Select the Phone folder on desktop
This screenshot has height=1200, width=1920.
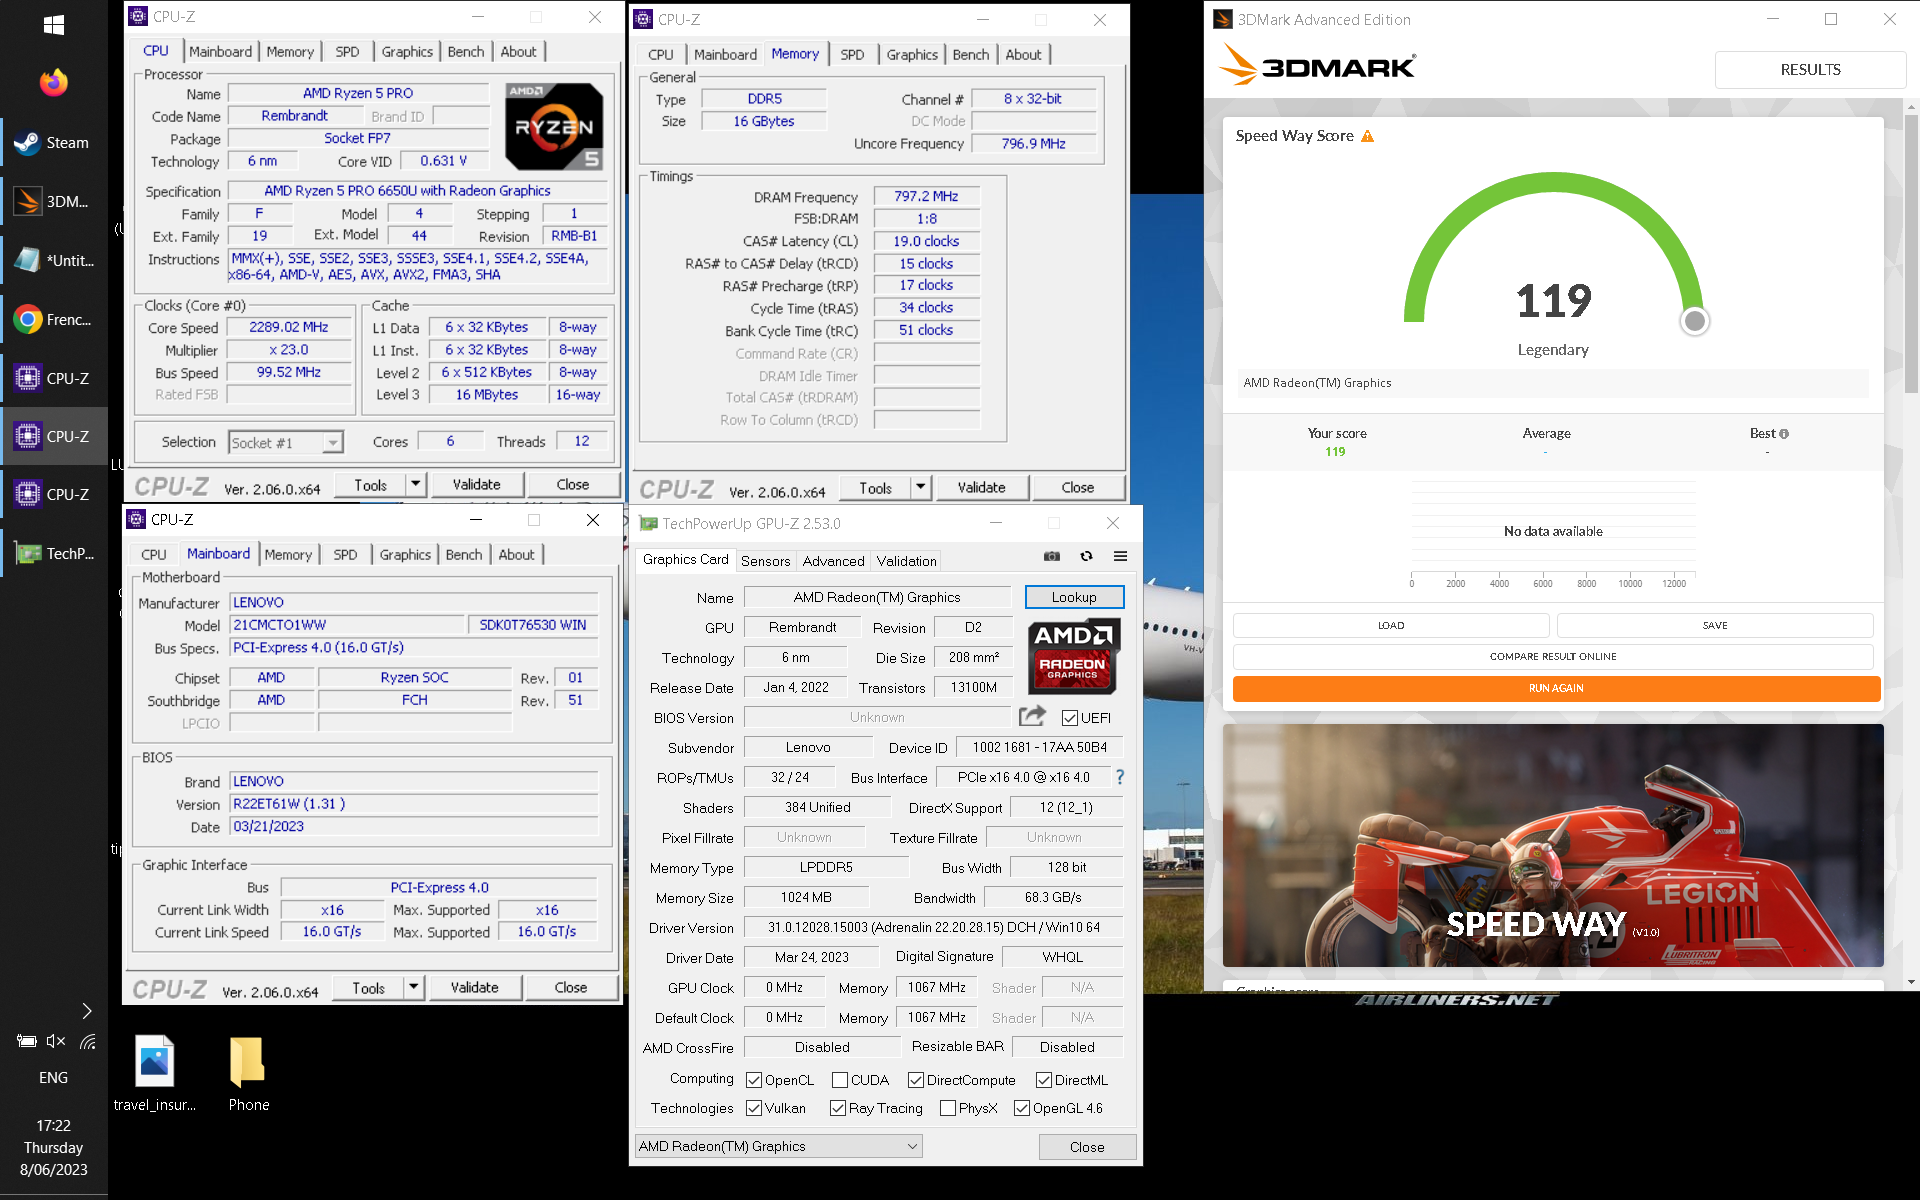[x=248, y=1073]
